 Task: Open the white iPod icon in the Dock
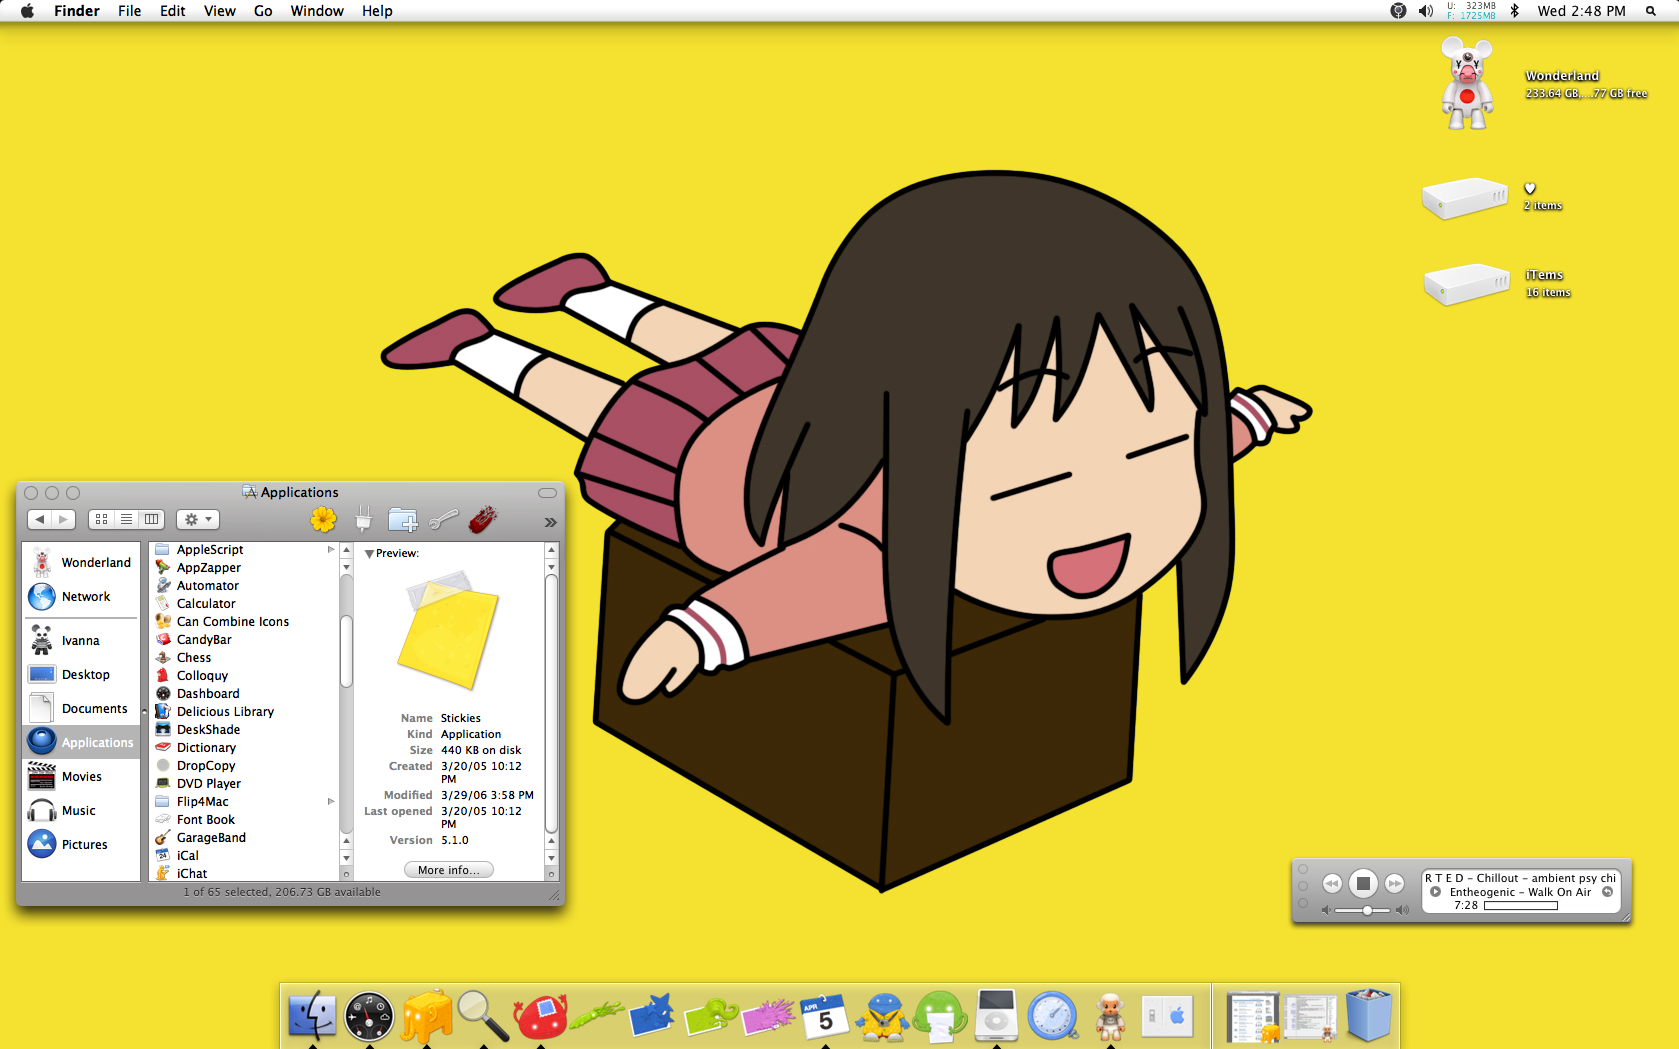pos(996,1015)
